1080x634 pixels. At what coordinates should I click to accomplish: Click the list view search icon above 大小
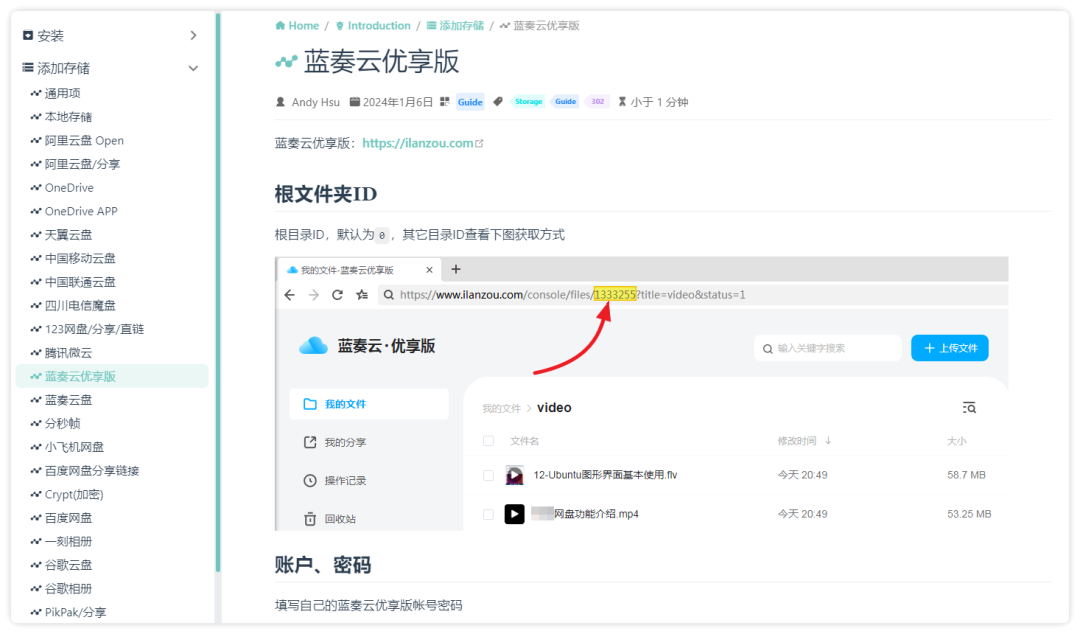(969, 408)
